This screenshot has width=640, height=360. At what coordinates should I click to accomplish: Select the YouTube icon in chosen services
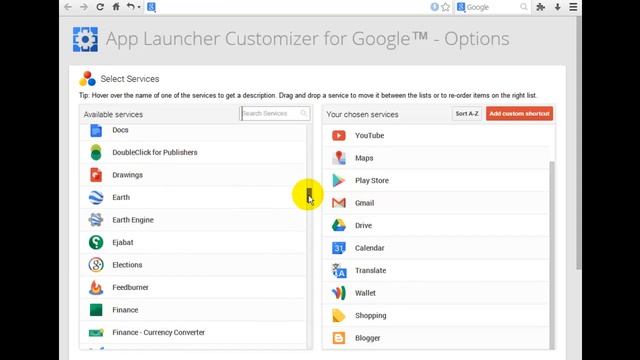[x=339, y=136]
